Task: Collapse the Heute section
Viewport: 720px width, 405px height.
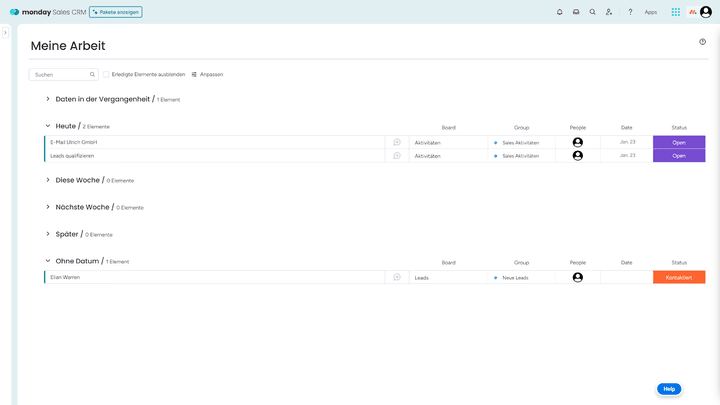Action: (x=48, y=126)
